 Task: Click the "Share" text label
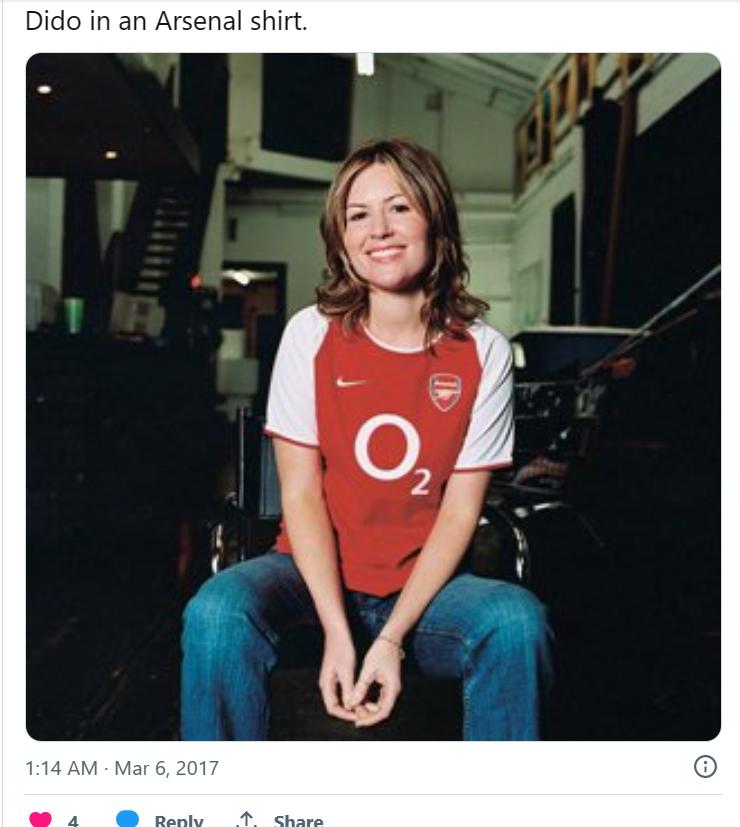298,821
